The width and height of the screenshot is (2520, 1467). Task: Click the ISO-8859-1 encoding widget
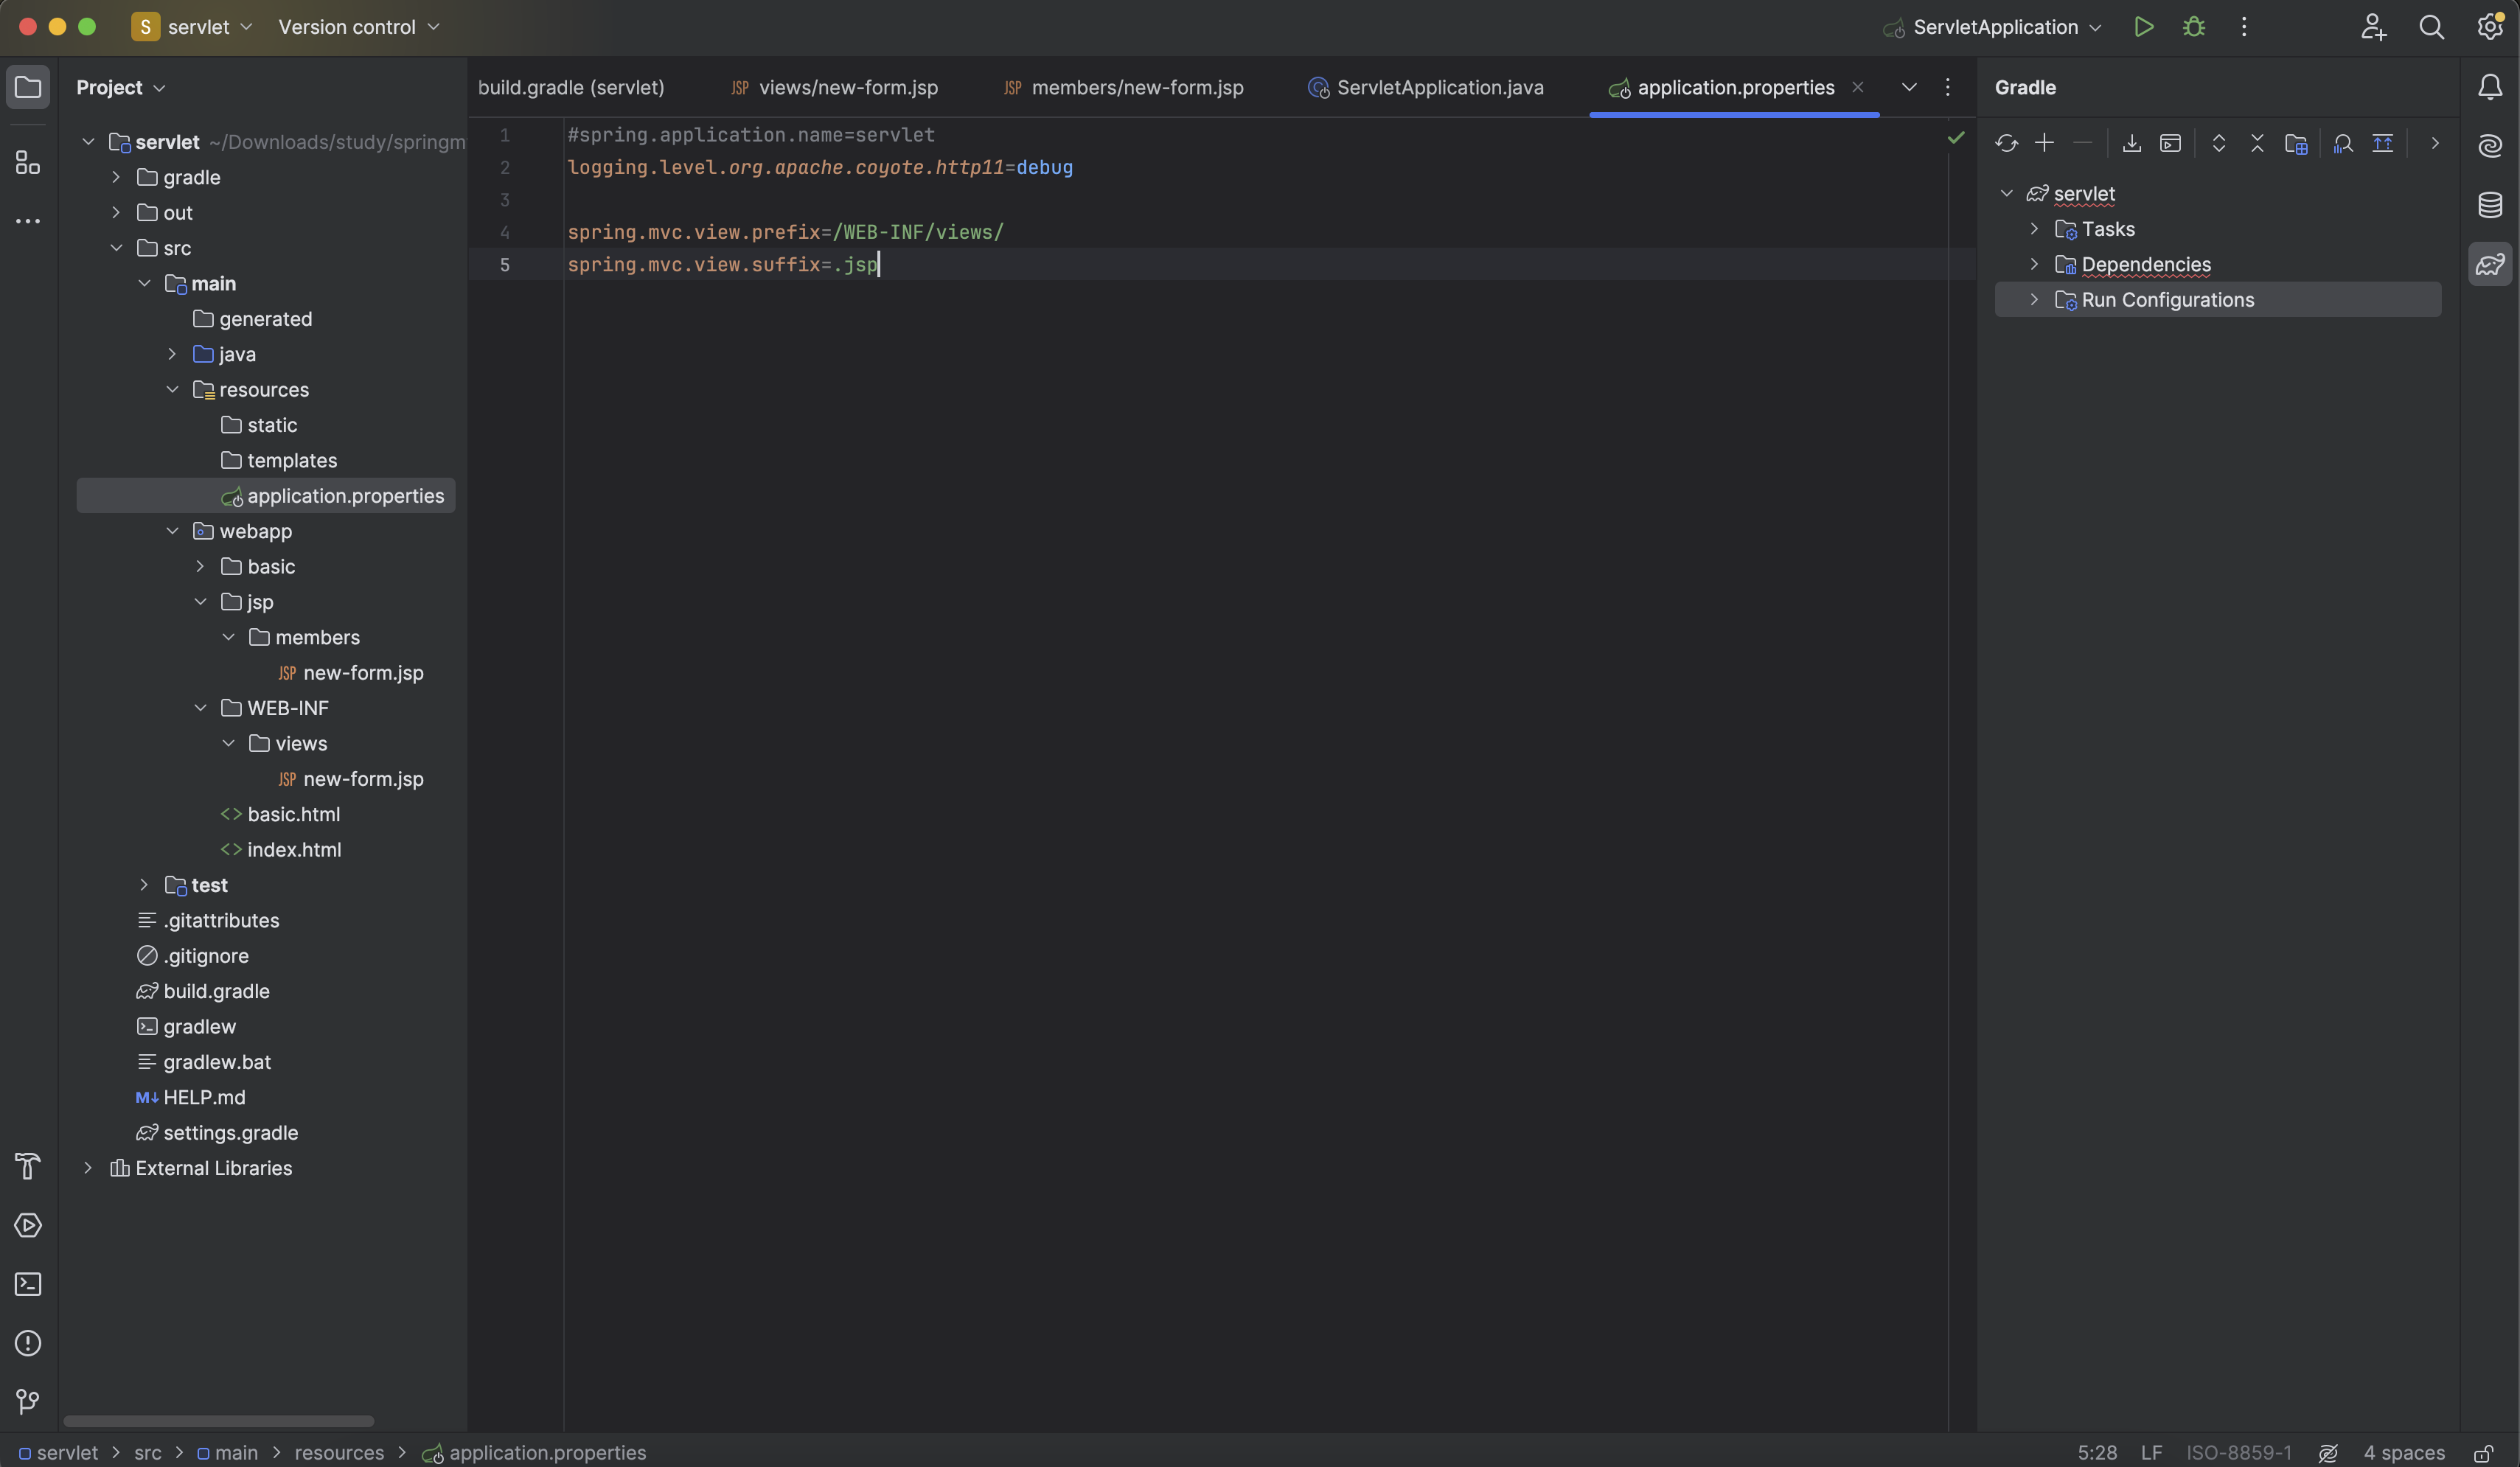(x=2239, y=1453)
